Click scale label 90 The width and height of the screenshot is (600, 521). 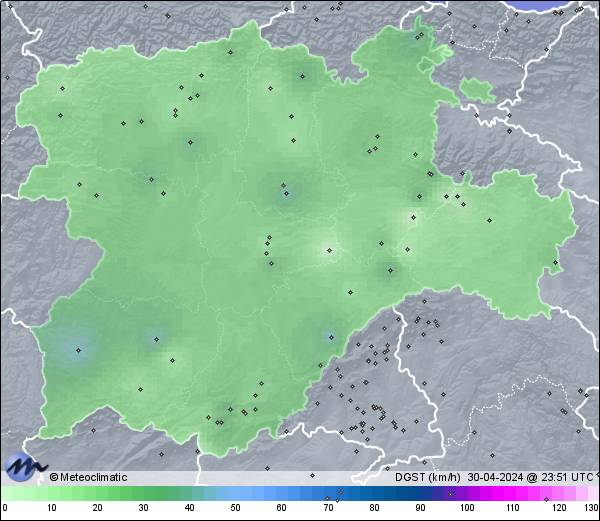click(x=421, y=508)
